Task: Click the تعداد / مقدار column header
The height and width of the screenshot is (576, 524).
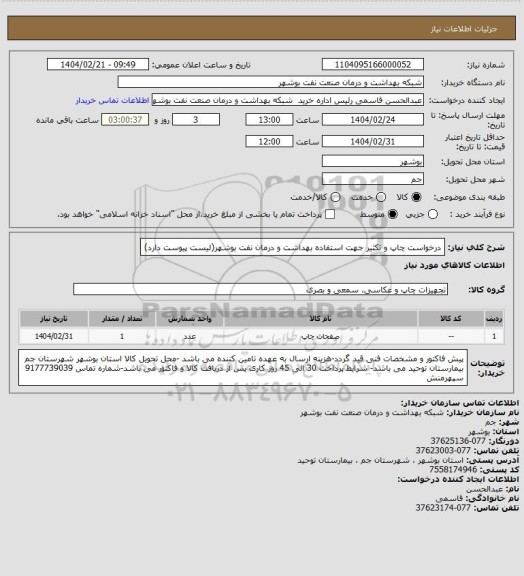Action: click(x=122, y=318)
